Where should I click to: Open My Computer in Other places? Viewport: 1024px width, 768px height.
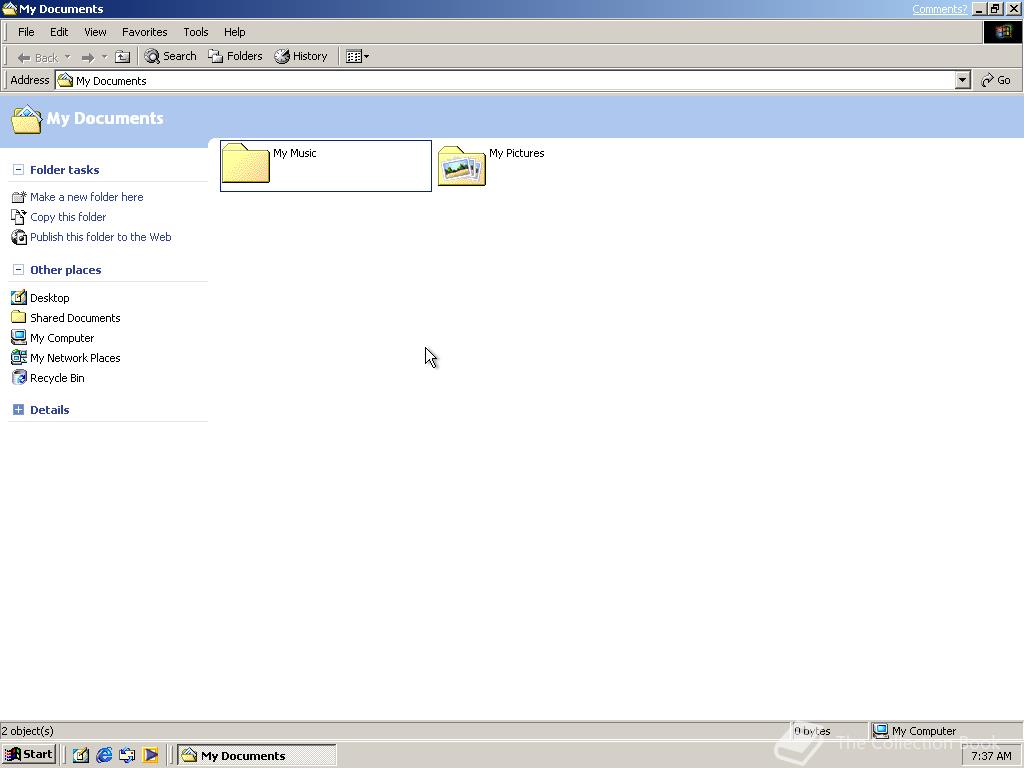62,338
